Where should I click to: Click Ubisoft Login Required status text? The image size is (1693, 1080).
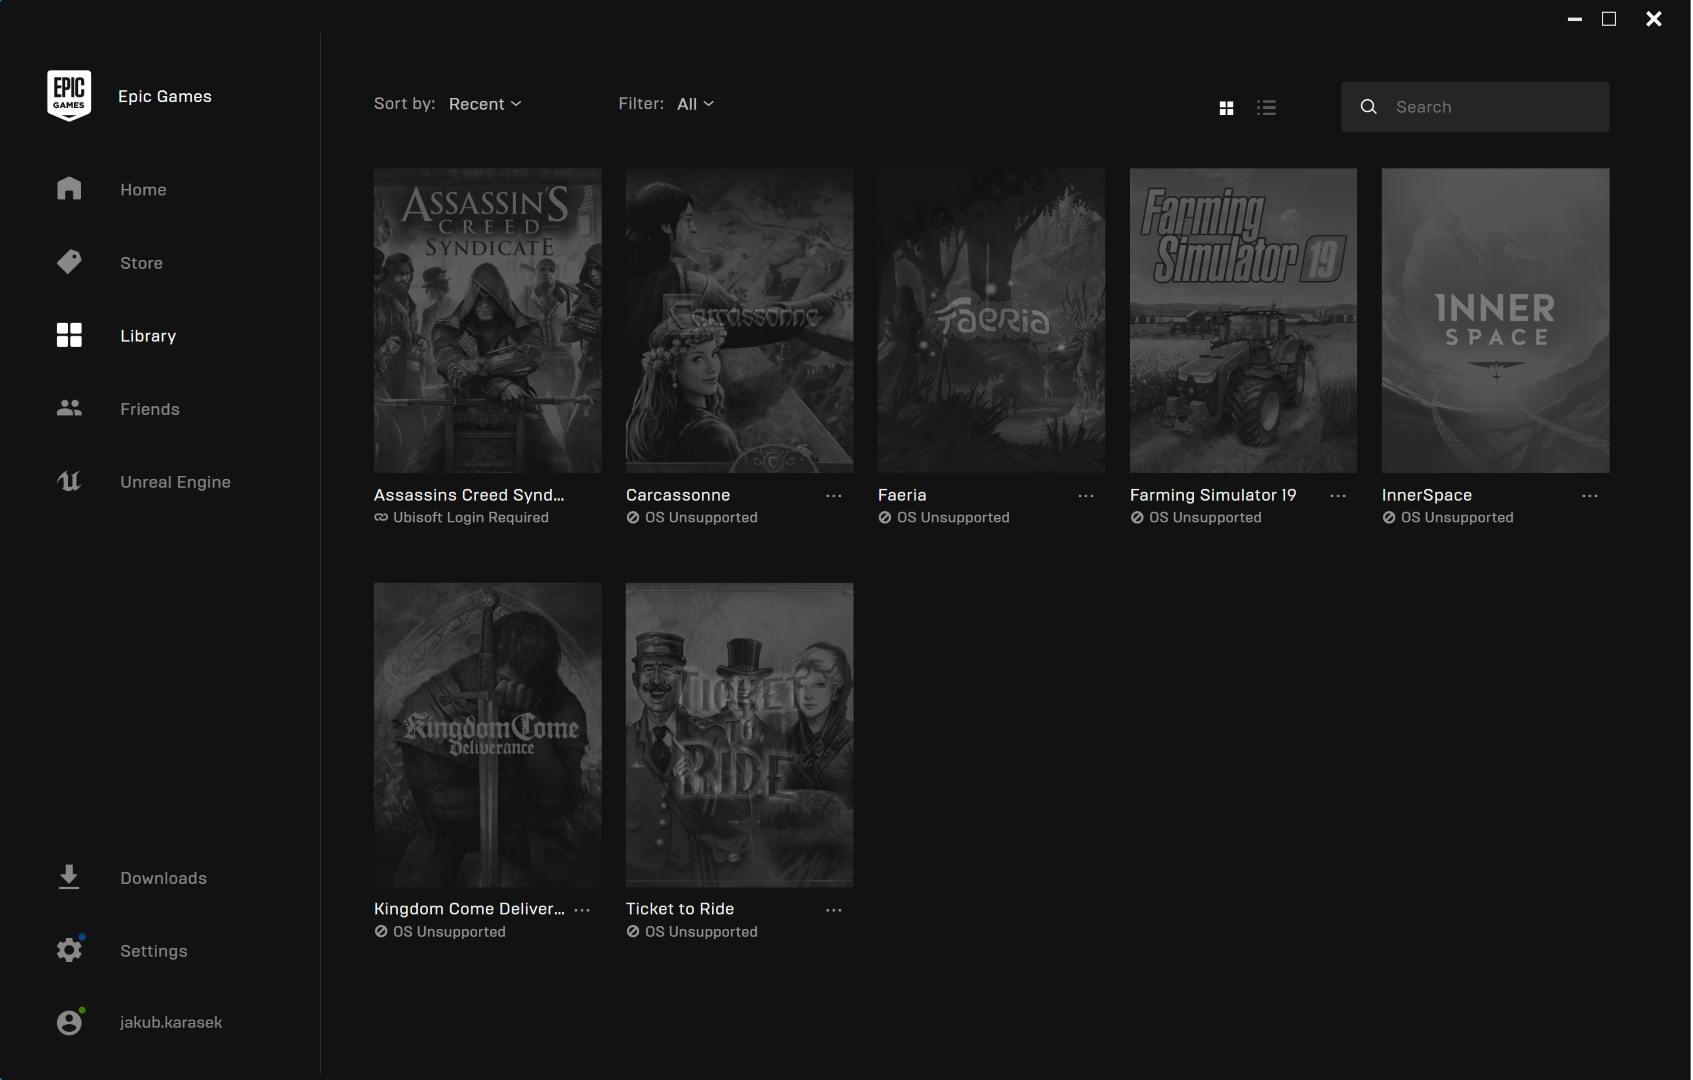471,517
